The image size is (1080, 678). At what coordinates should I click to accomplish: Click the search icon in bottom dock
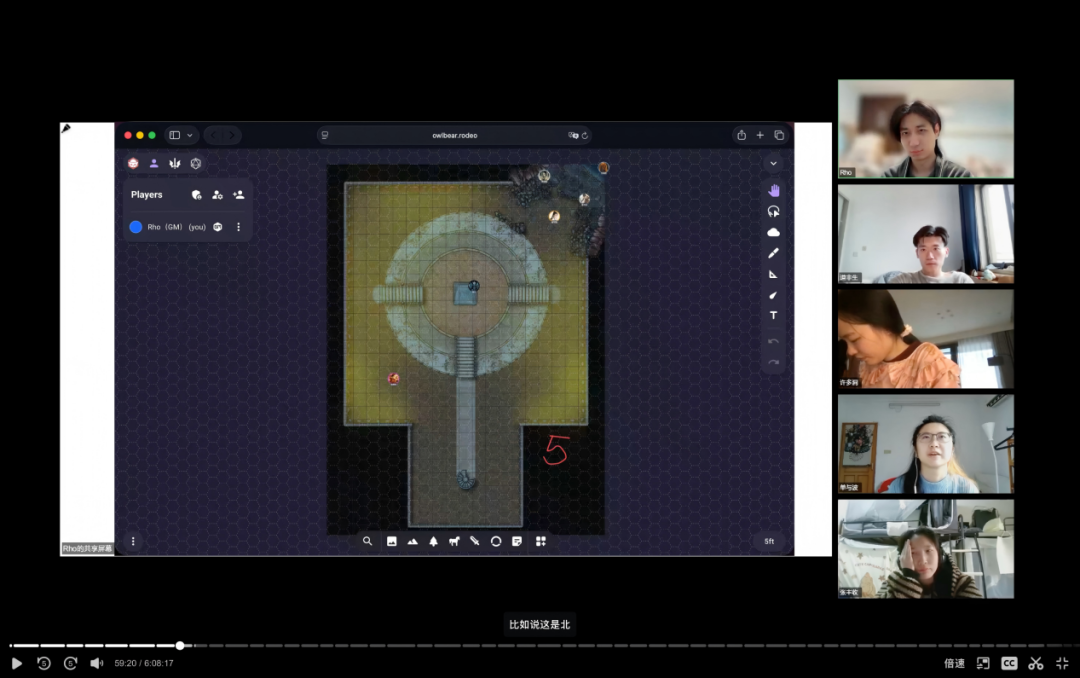[x=367, y=541]
